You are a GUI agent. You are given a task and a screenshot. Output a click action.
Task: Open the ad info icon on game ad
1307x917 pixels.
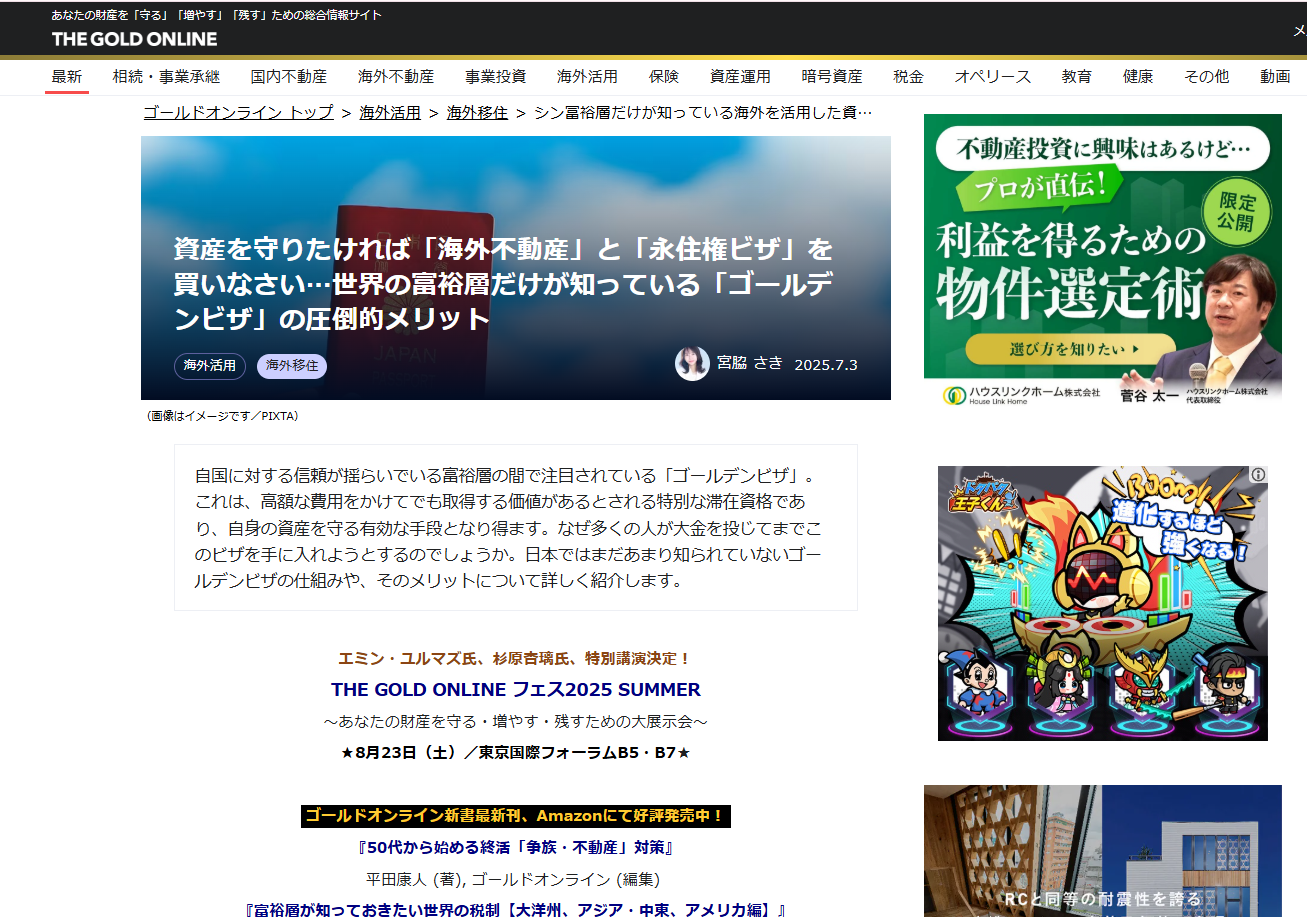tap(1259, 475)
